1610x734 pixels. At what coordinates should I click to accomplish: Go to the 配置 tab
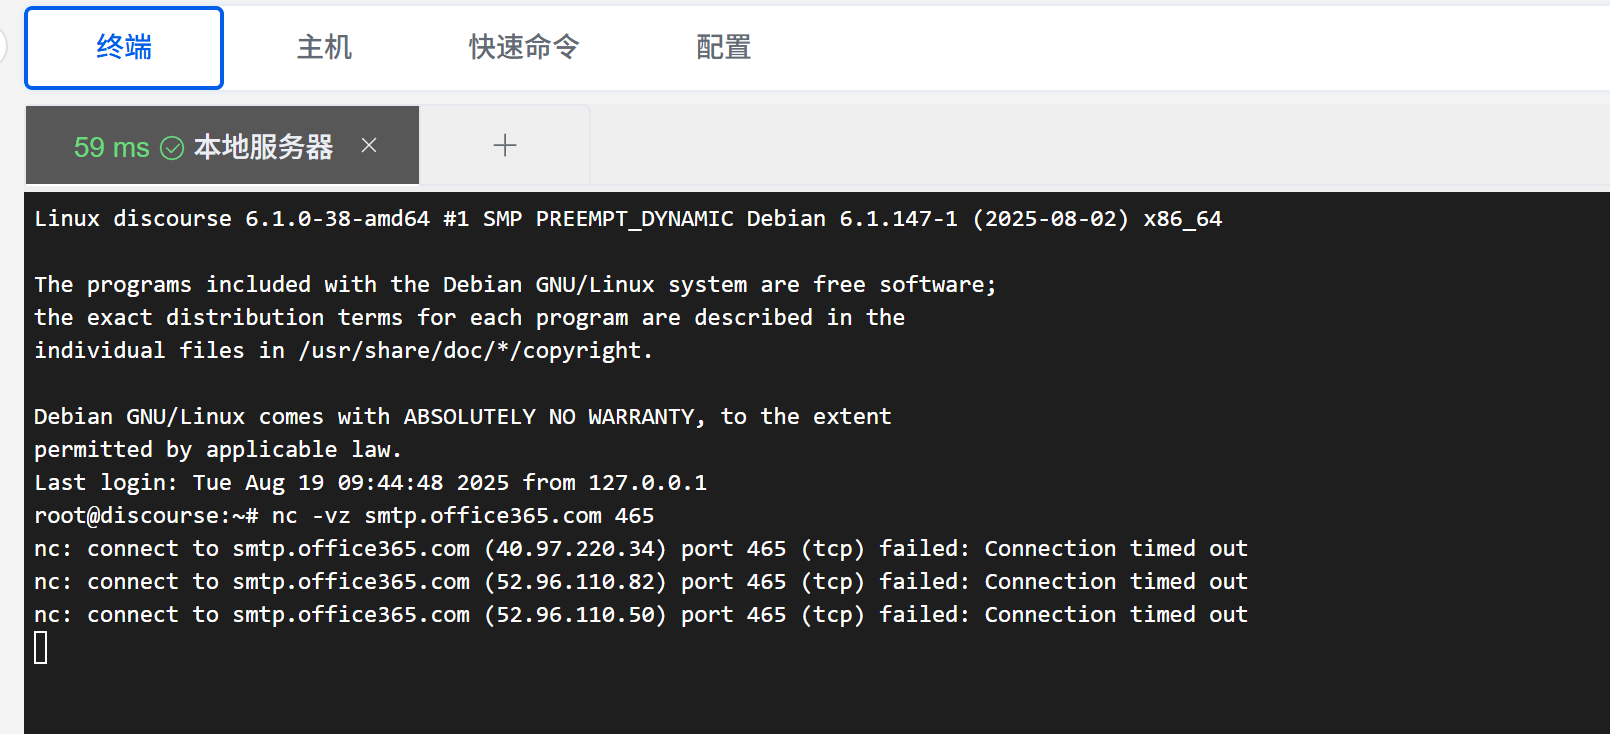tap(724, 47)
